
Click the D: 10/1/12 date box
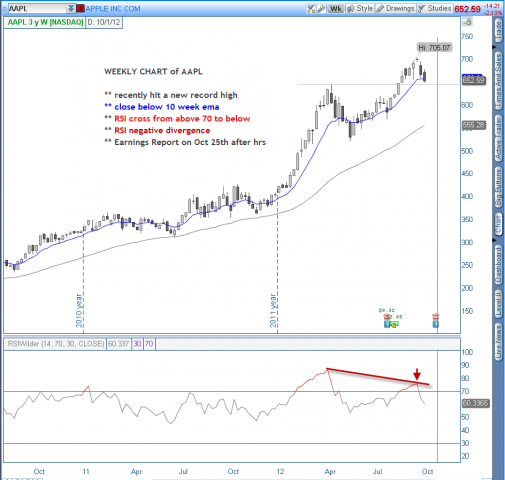click(104, 22)
